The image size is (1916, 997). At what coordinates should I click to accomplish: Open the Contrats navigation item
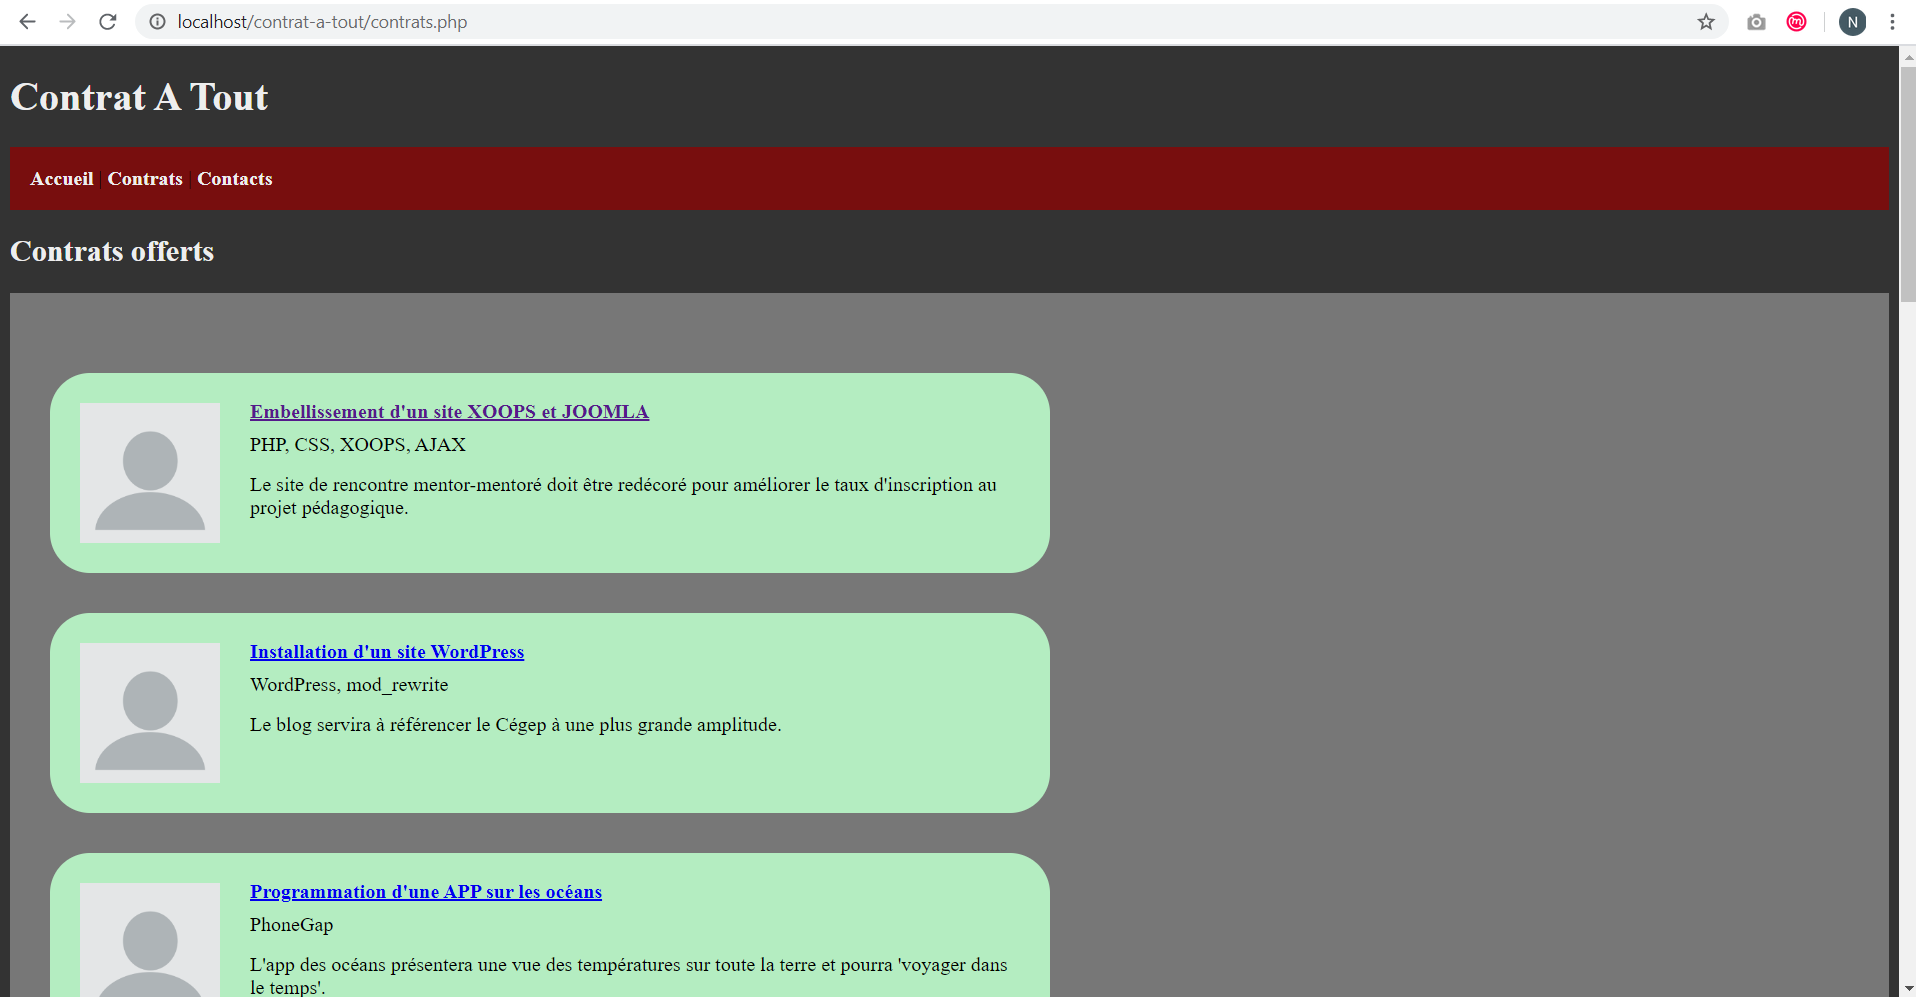click(x=145, y=179)
